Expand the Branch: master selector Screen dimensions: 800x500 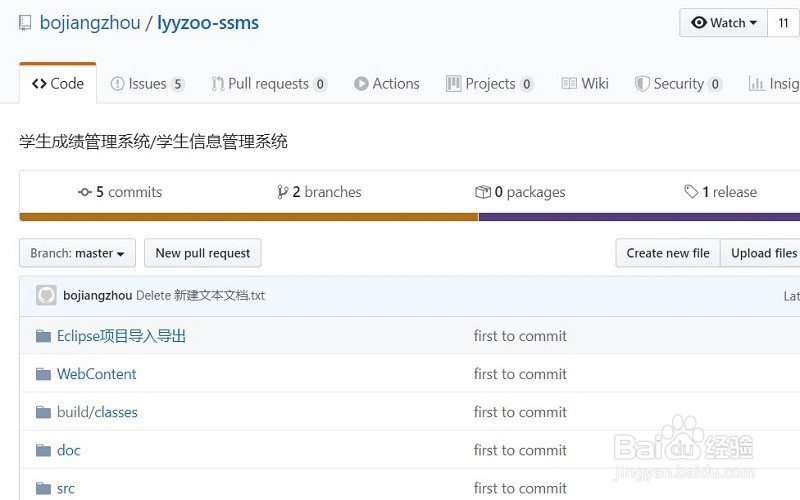(x=77, y=253)
